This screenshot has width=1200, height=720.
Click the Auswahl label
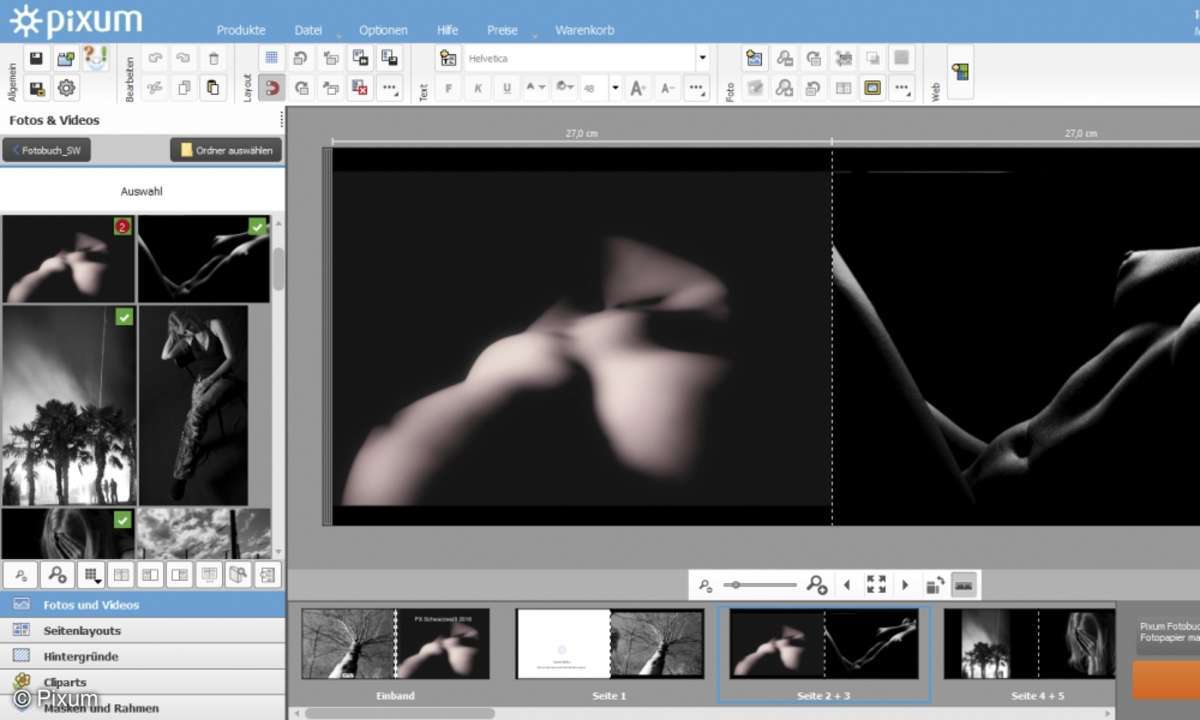141,191
